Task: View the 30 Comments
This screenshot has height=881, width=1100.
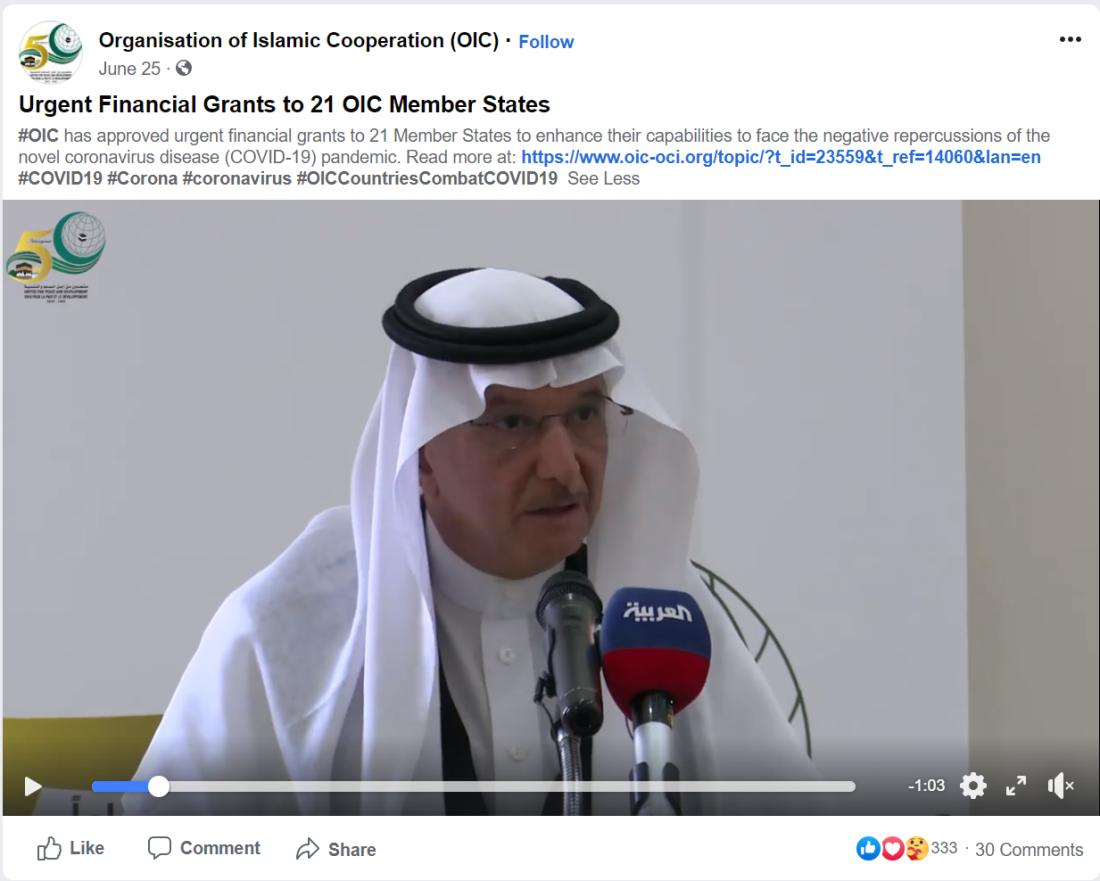Action: click(1028, 849)
